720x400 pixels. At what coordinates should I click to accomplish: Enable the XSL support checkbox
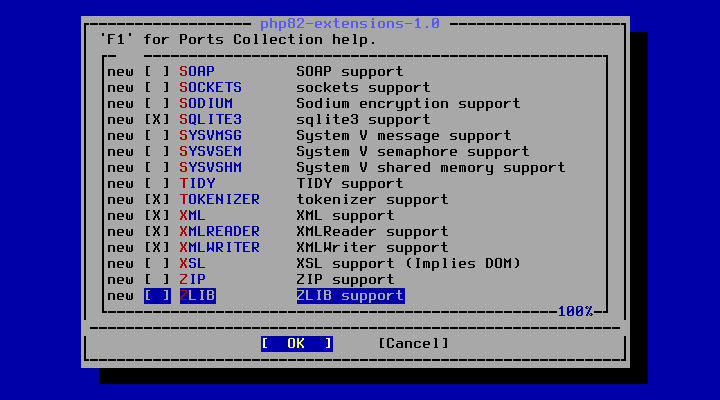pos(157,264)
